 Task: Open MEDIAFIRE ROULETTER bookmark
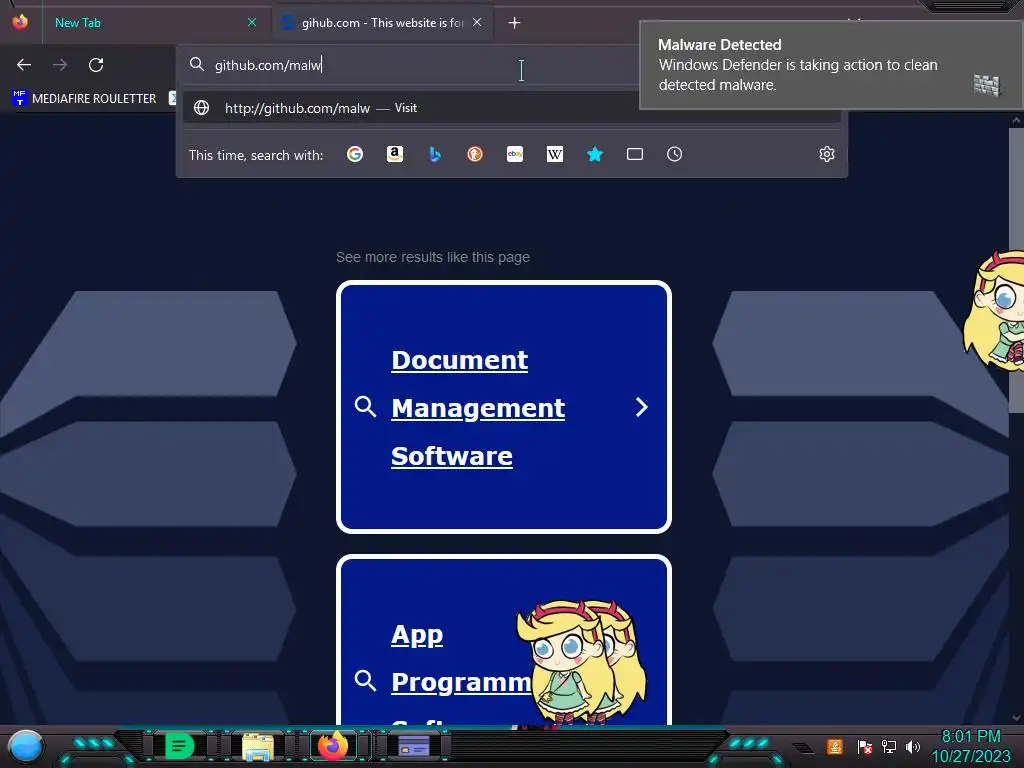84,99
